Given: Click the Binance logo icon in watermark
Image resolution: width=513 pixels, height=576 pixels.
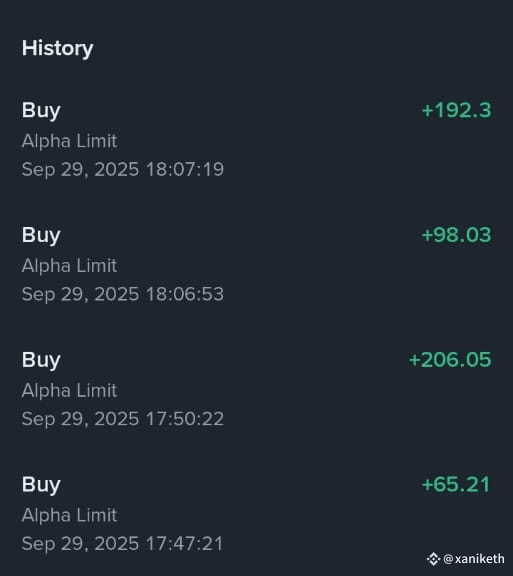Looking at the screenshot, I should coord(433,559).
